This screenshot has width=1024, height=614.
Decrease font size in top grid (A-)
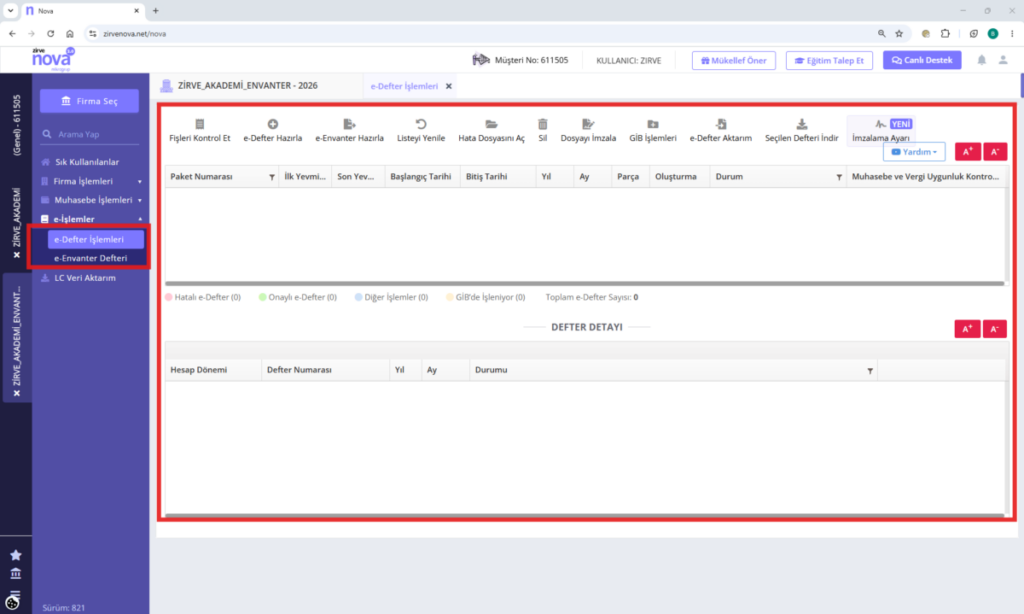click(995, 152)
